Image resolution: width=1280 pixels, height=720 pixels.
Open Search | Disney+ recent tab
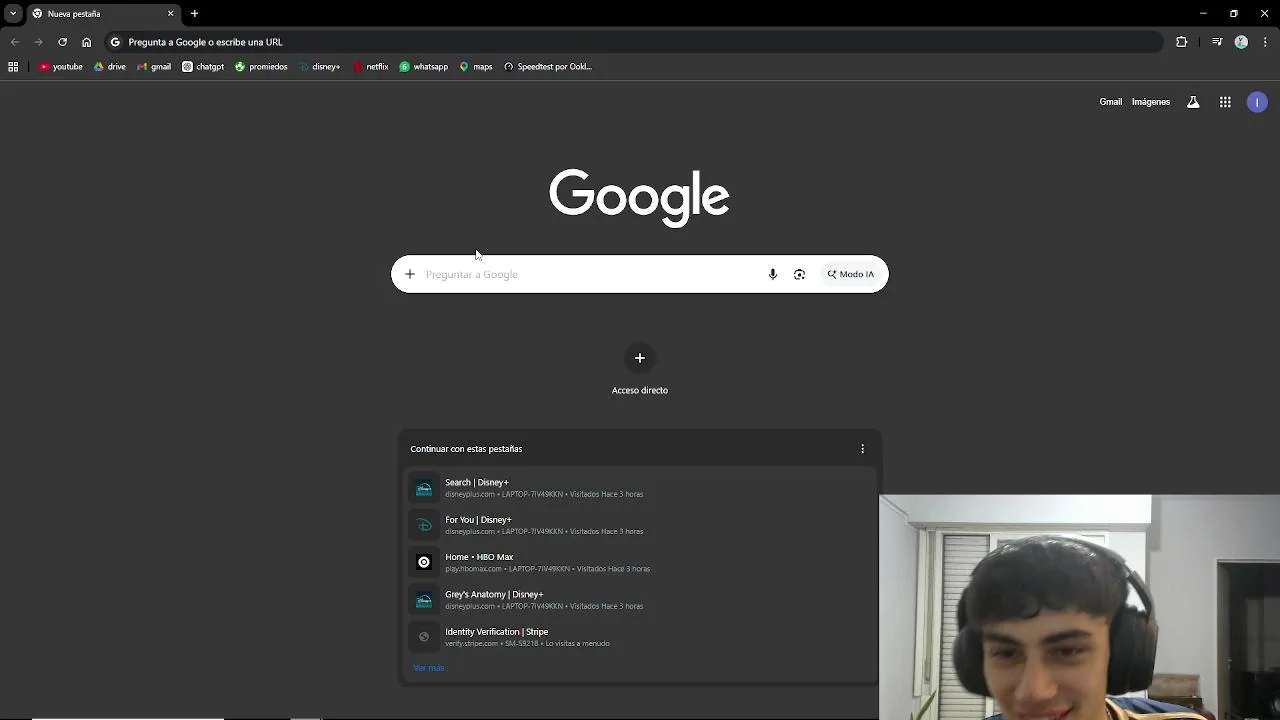pos(640,487)
